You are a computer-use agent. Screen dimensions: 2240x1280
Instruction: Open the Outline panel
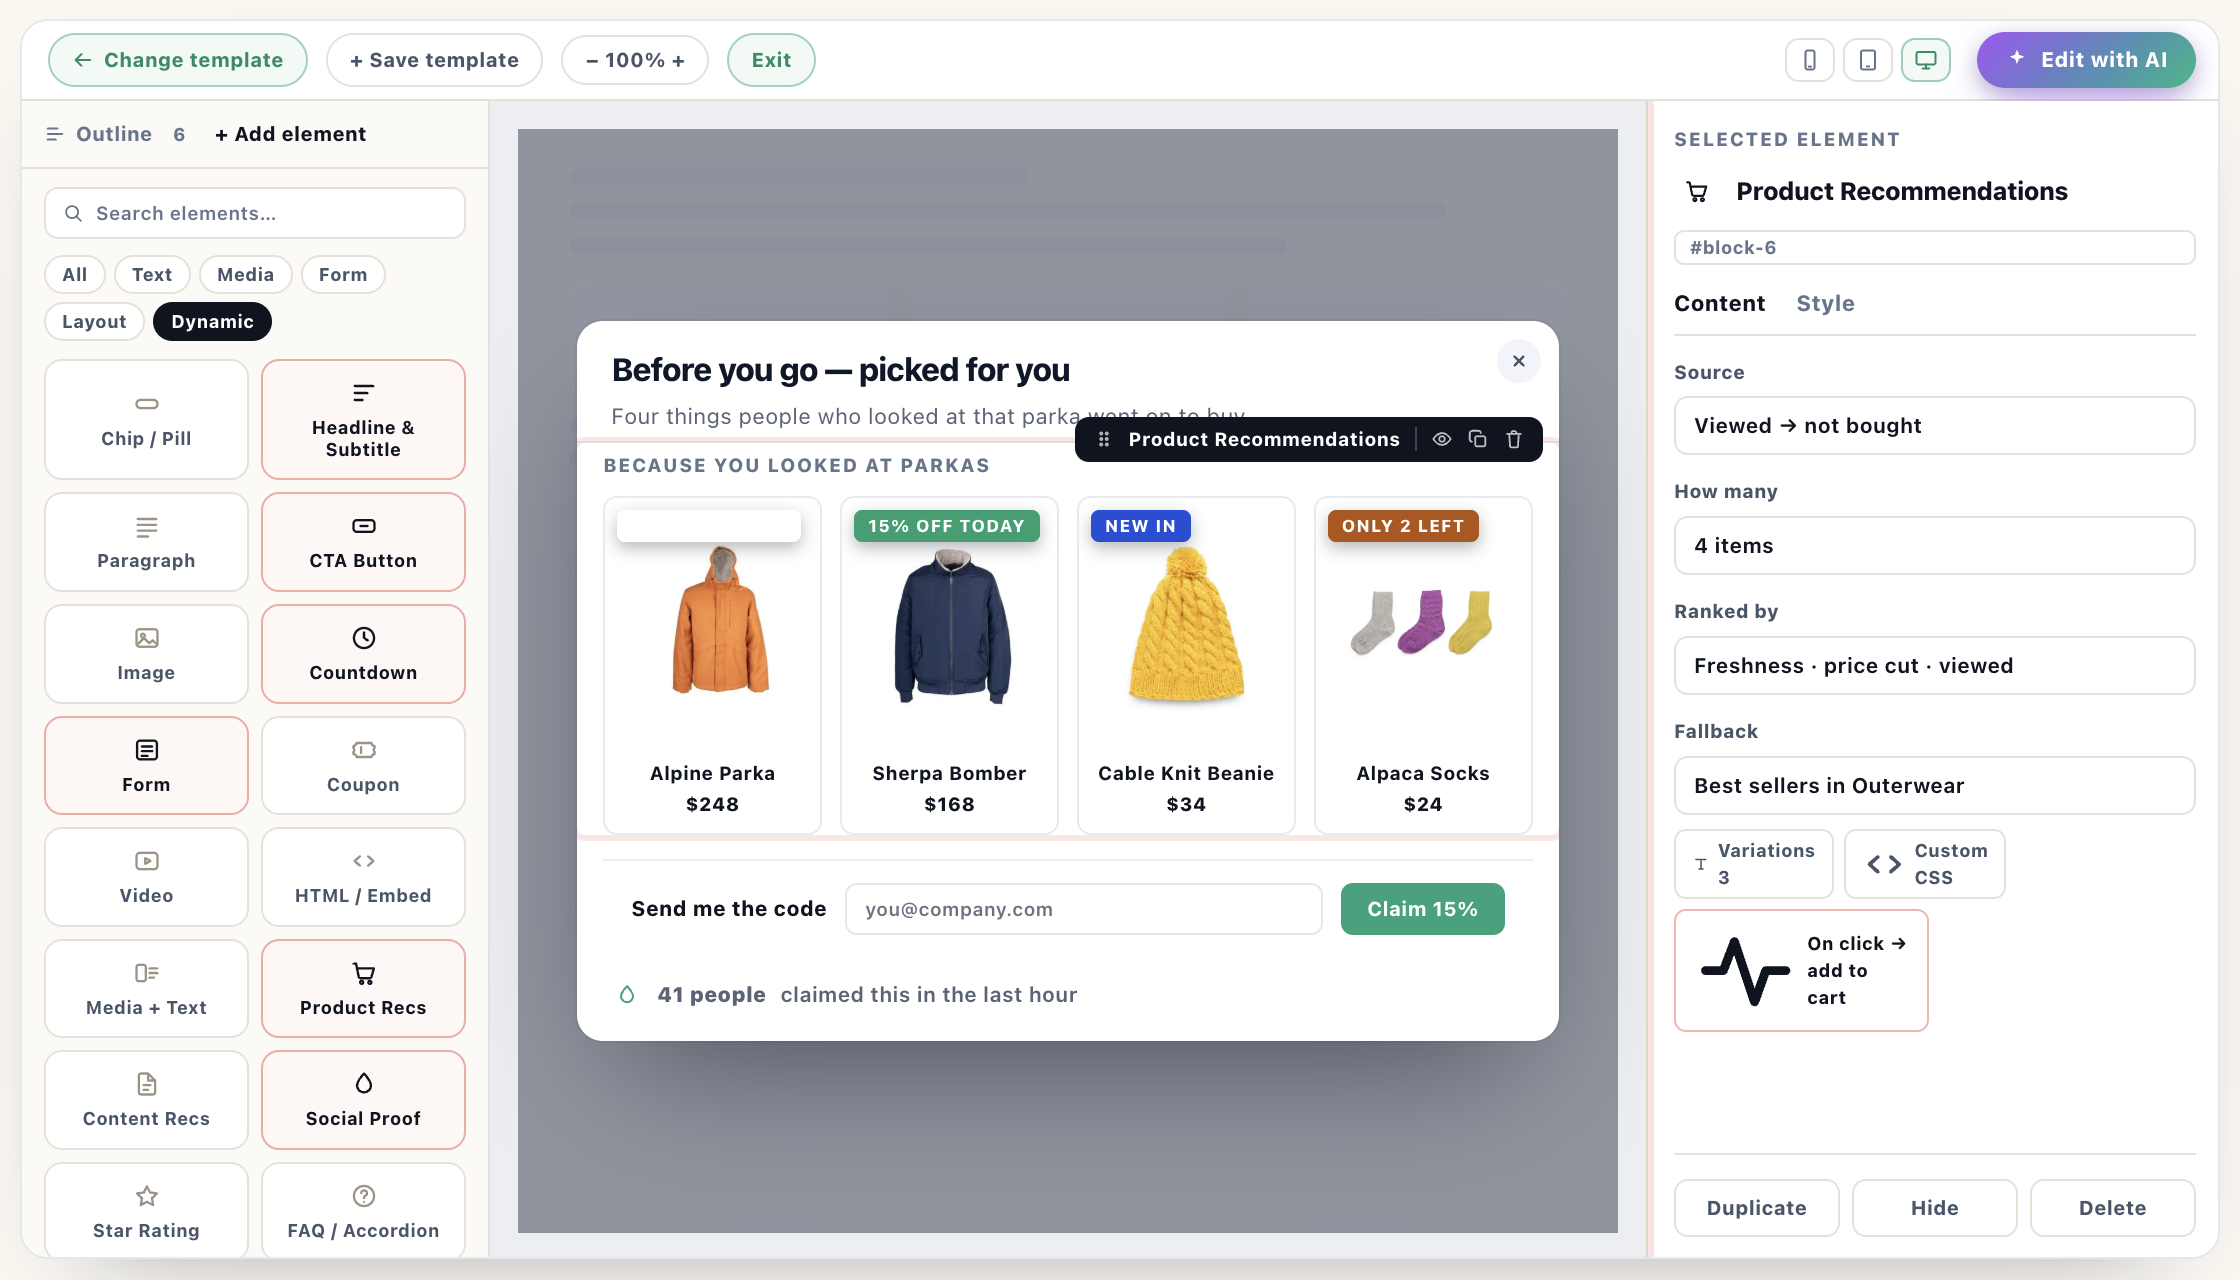click(x=114, y=134)
